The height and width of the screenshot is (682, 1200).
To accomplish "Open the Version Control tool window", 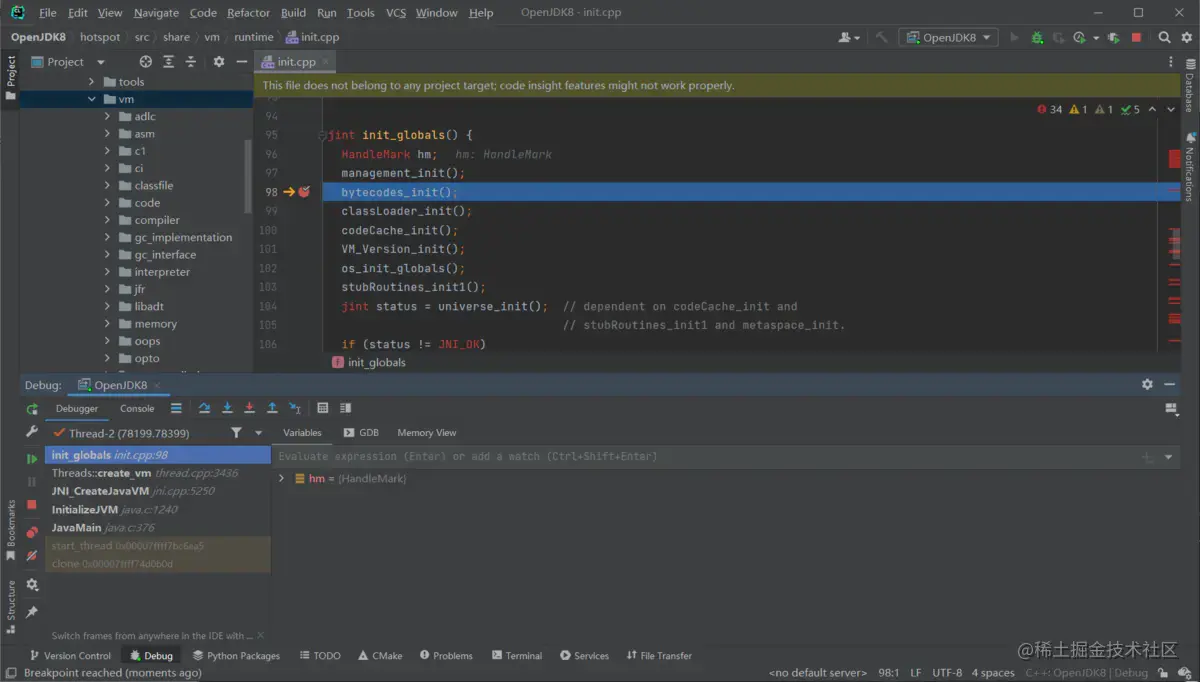I will click(x=70, y=656).
